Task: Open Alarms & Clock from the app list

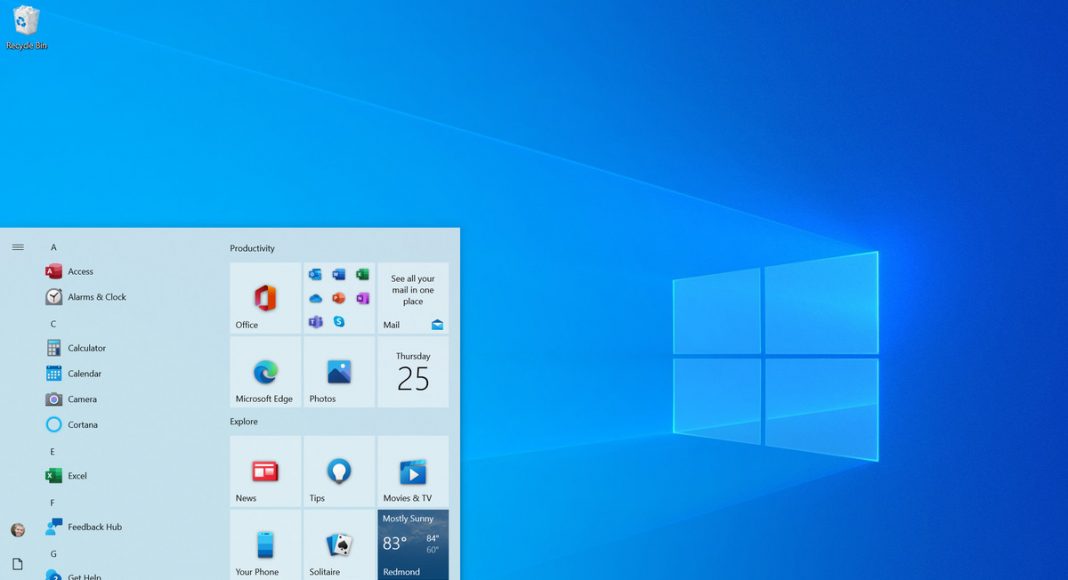Action: coord(86,297)
